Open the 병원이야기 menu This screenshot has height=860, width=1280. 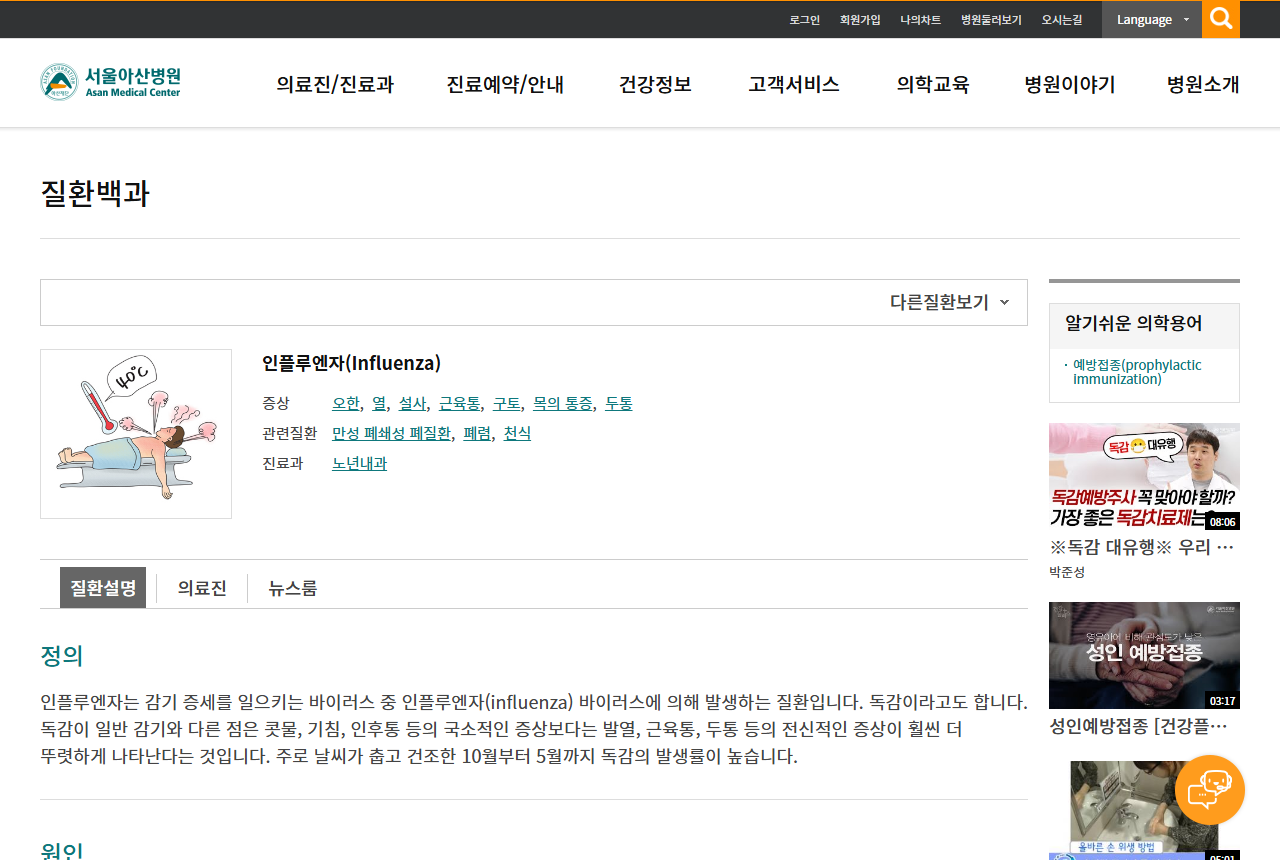pos(1070,84)
